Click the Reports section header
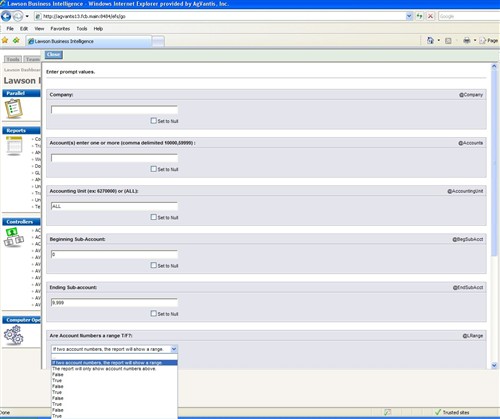500x419 pixels. (x=21, y=130)
